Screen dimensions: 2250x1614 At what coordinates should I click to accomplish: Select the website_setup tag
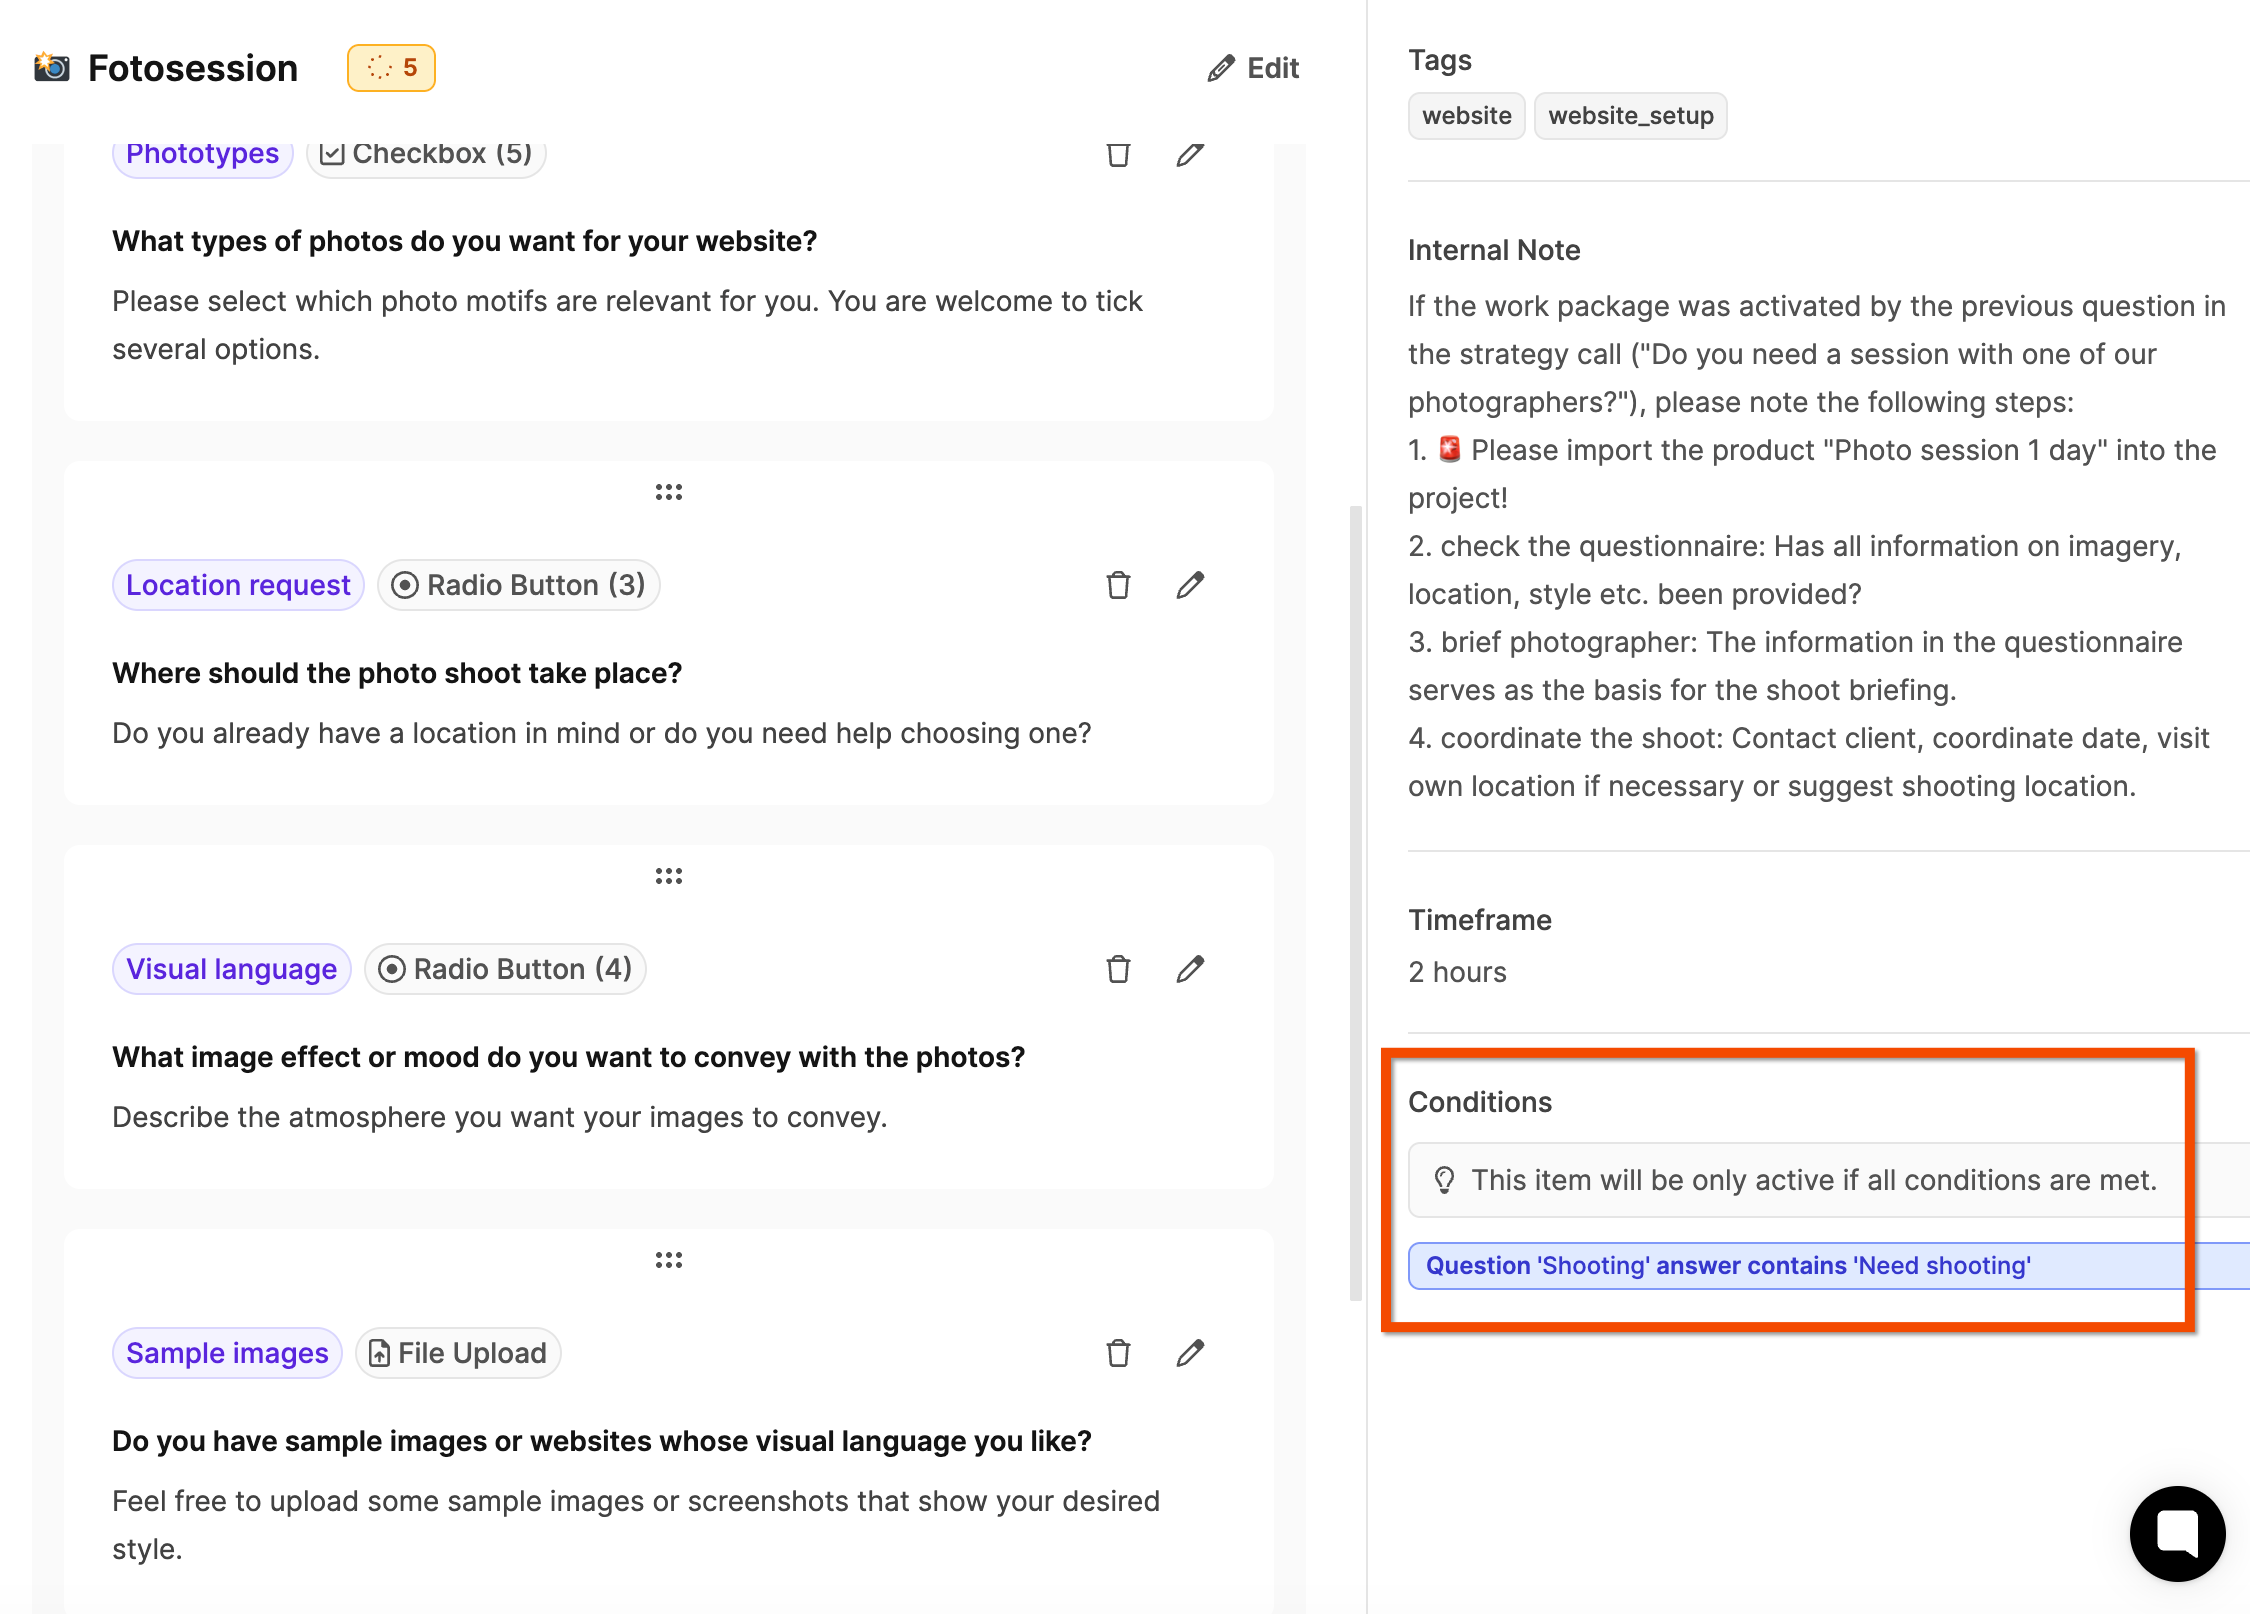tap(1630, 116)
